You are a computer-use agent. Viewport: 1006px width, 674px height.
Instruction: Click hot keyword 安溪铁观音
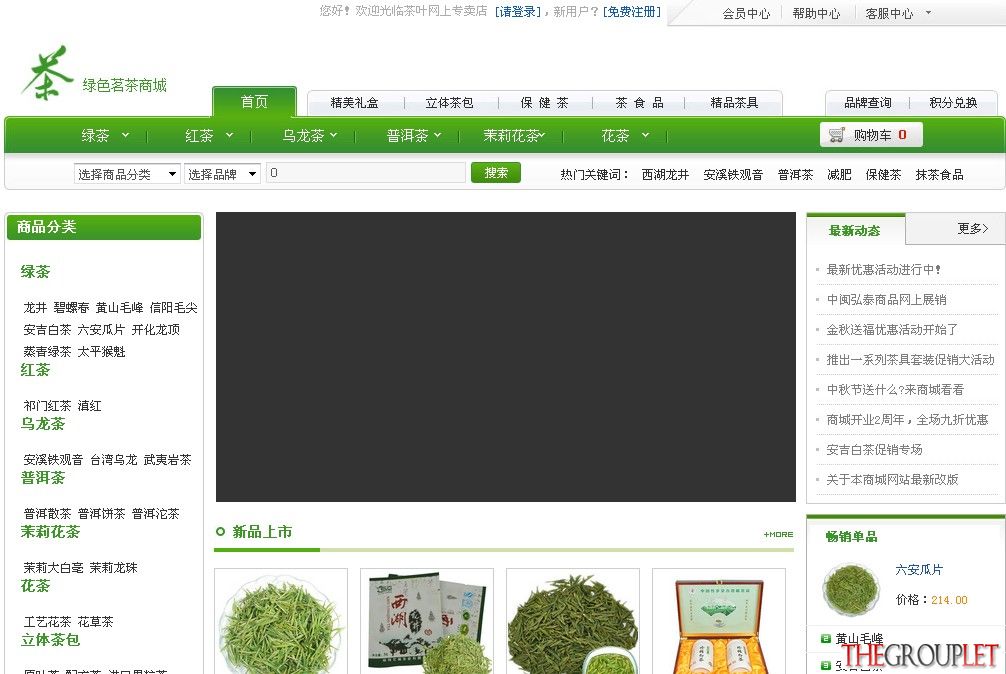point(733,174)
